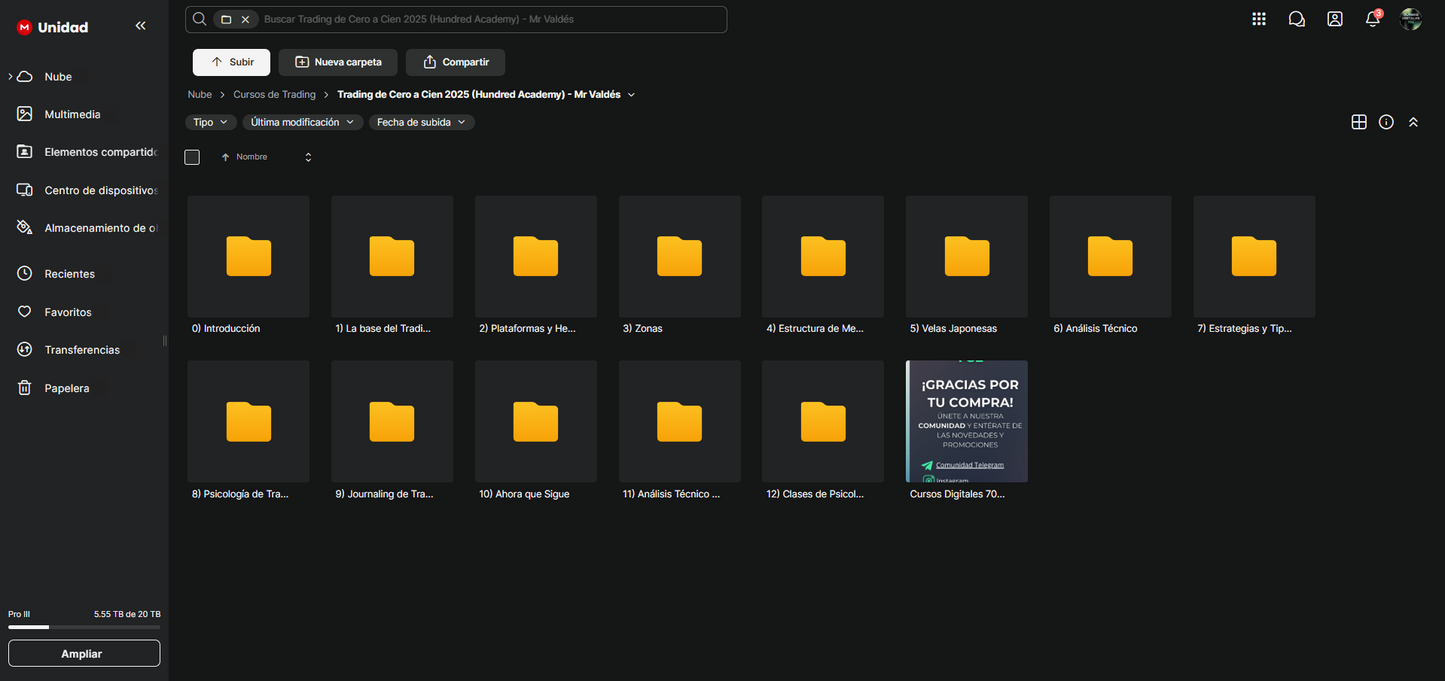Switch view using grid view icon
This screenshot has height=681, width=1445.
coord(1359,122)
